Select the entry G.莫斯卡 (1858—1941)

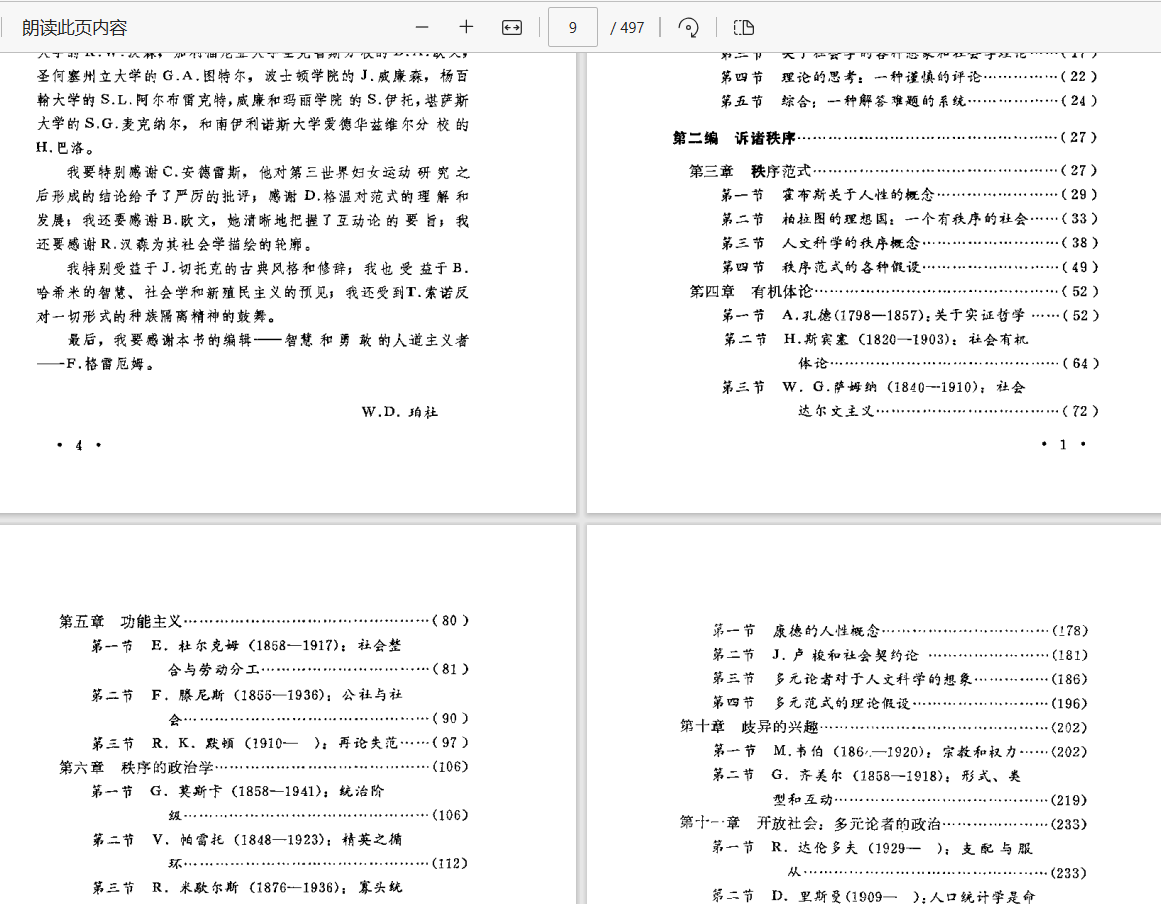(280, 803)
